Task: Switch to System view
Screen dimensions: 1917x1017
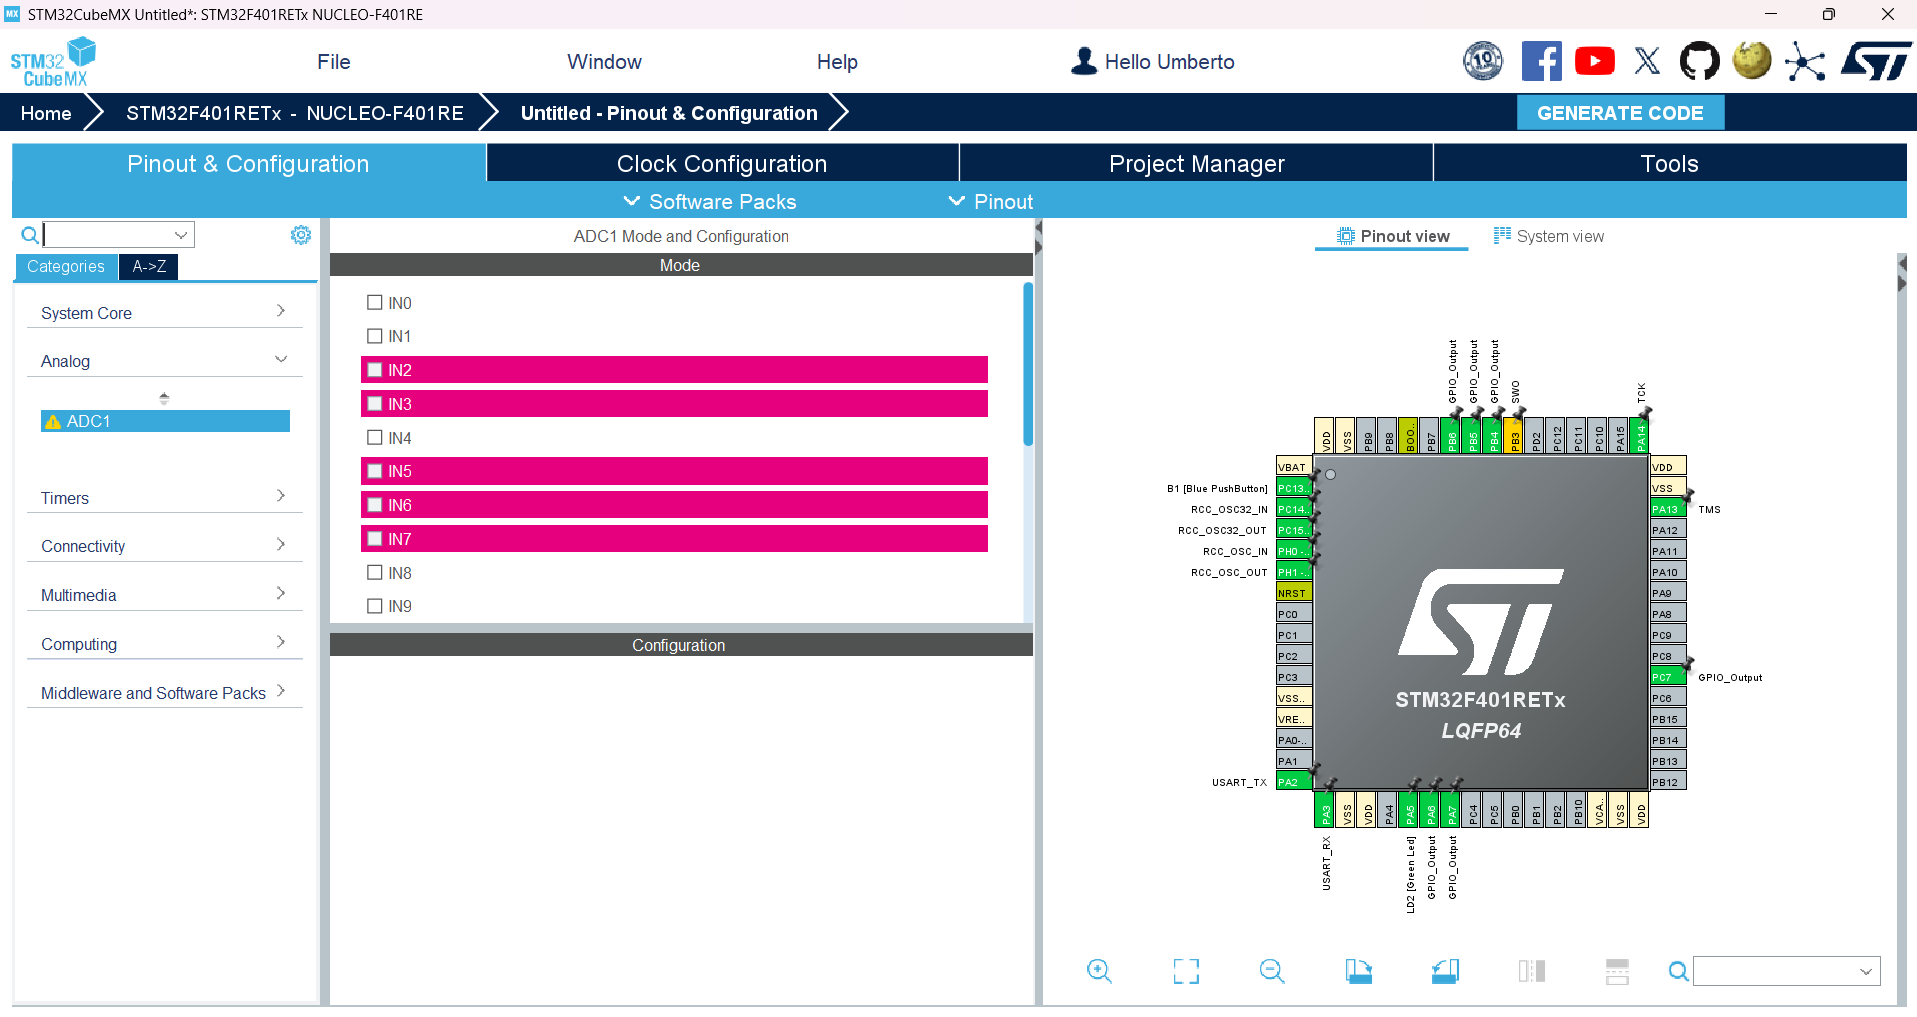Action: point(1548,236)
